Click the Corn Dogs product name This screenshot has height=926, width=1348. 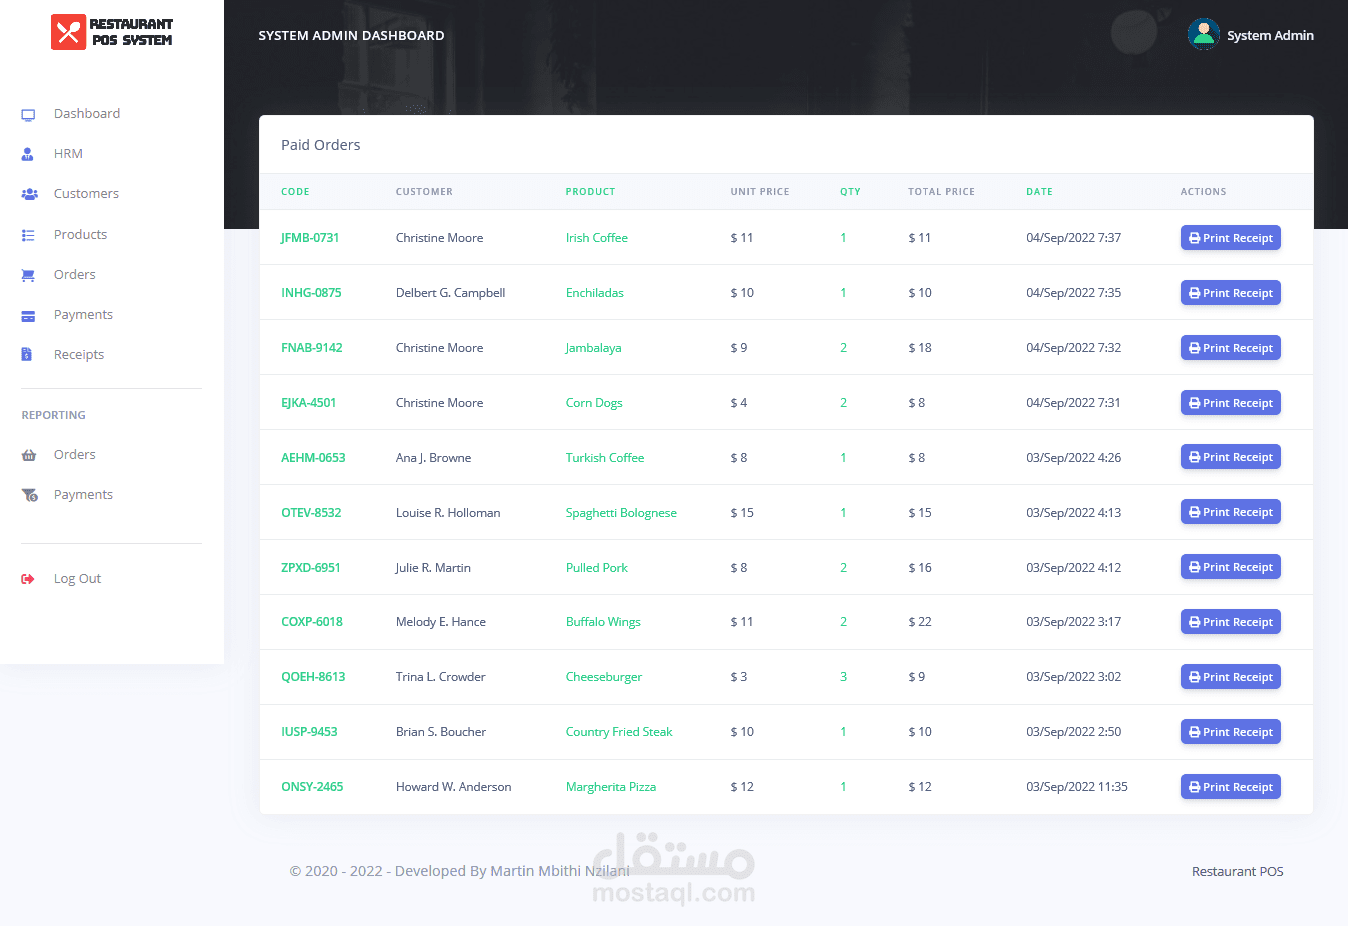tap(594, 403)
